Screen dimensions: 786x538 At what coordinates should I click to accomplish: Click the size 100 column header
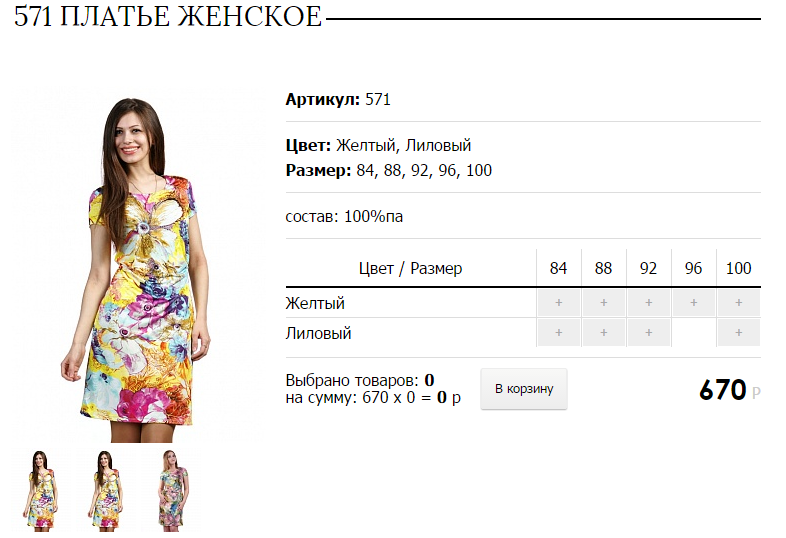tap(739, 268)
